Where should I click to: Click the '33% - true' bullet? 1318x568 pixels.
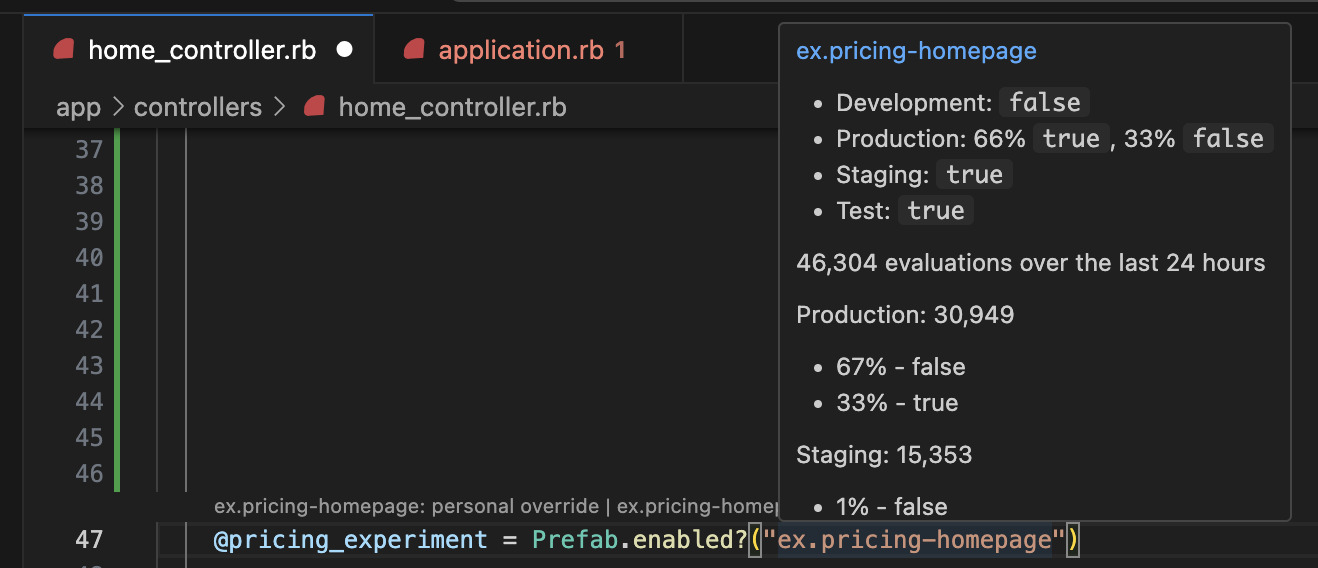(897, 403)
